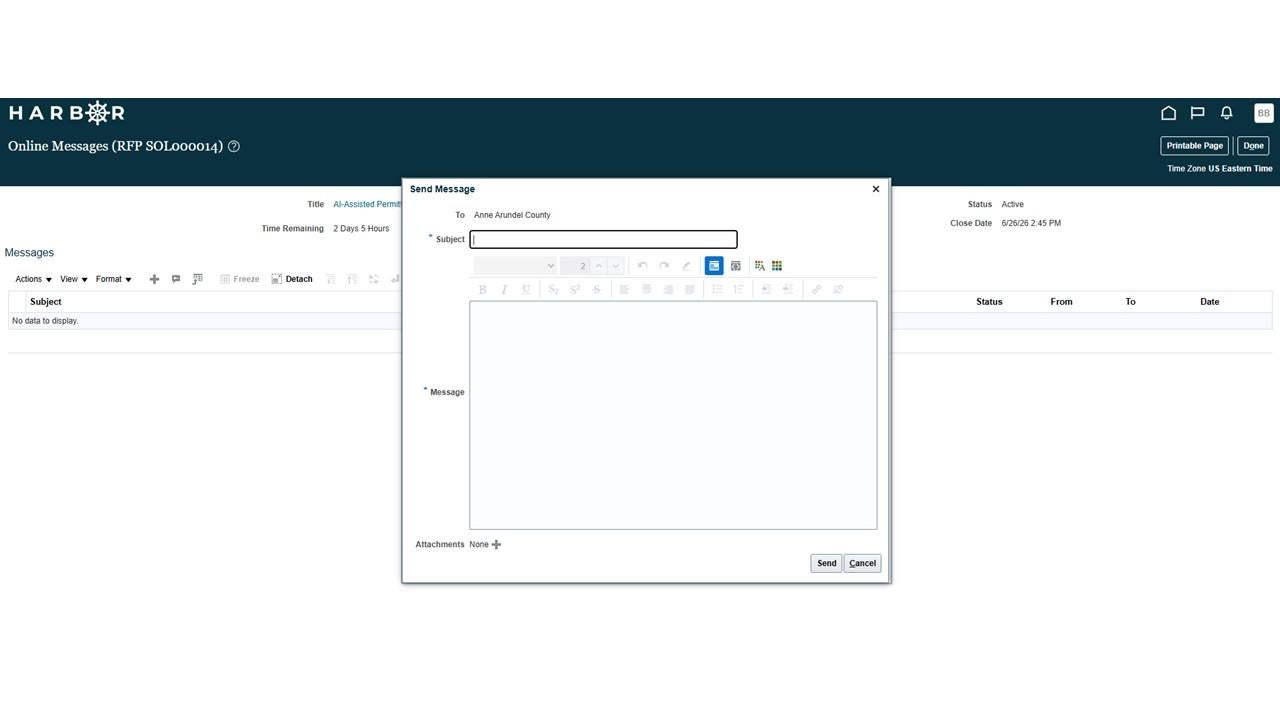Sort by the Date column header

1210,301
